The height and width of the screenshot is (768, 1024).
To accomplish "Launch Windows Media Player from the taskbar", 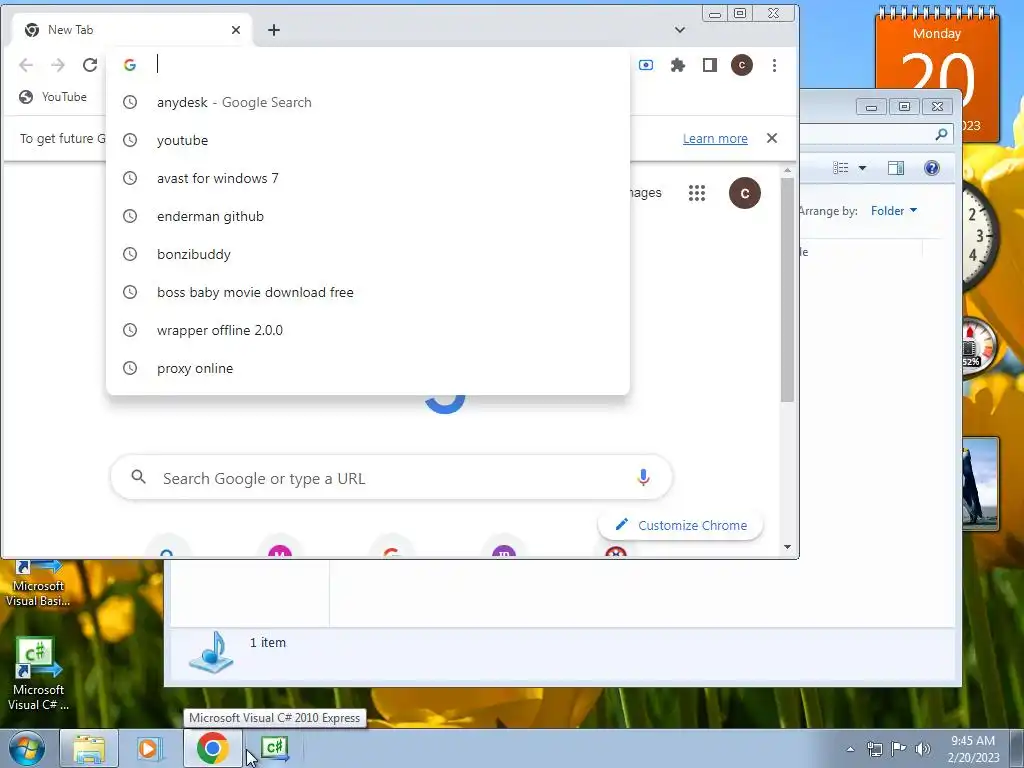I will 150,748.
